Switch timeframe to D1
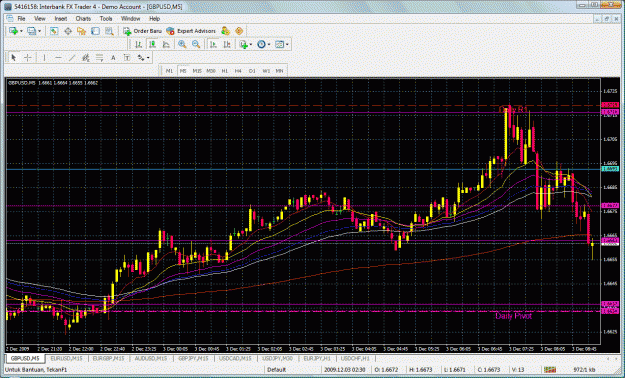Image resolution: width=625 pixels, height=378 pixels. (x=252, y=71)
